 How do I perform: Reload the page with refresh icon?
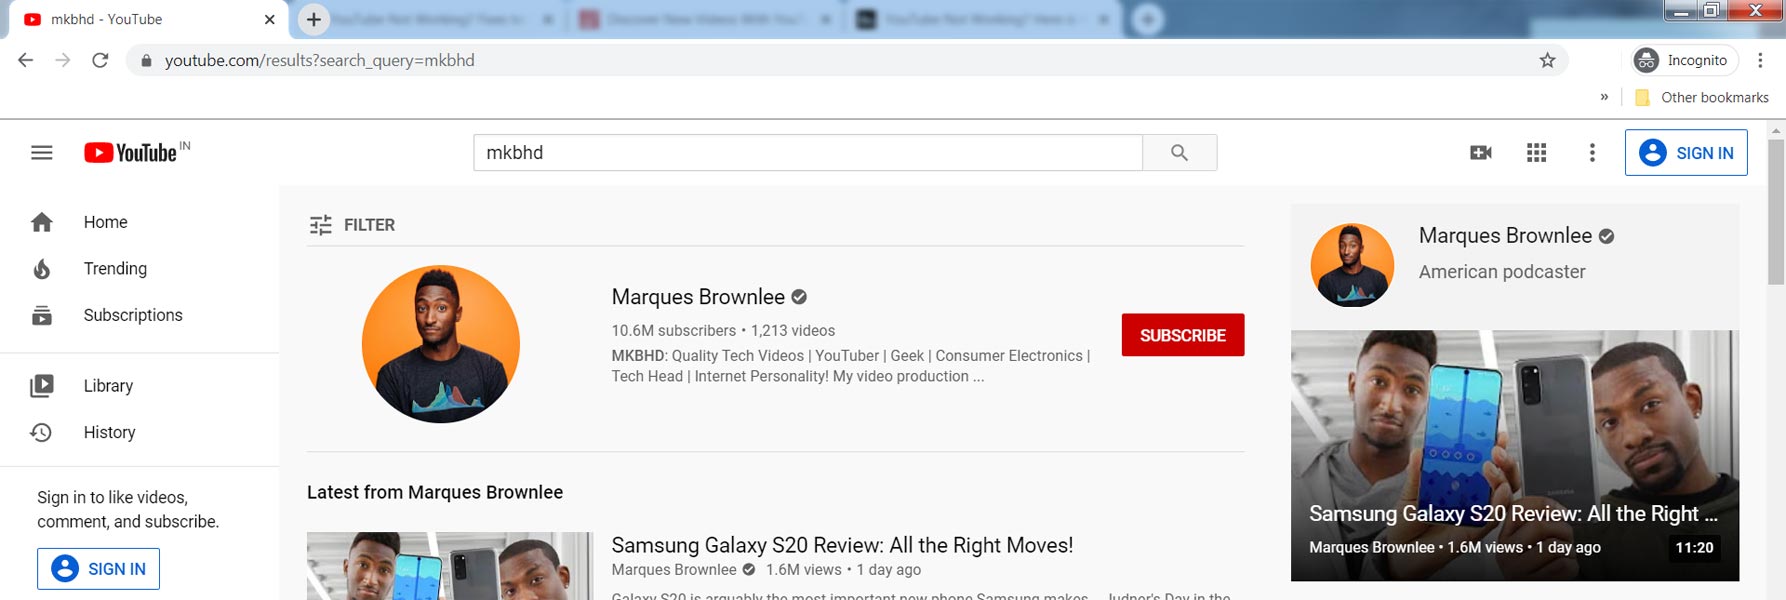point(100,60)
